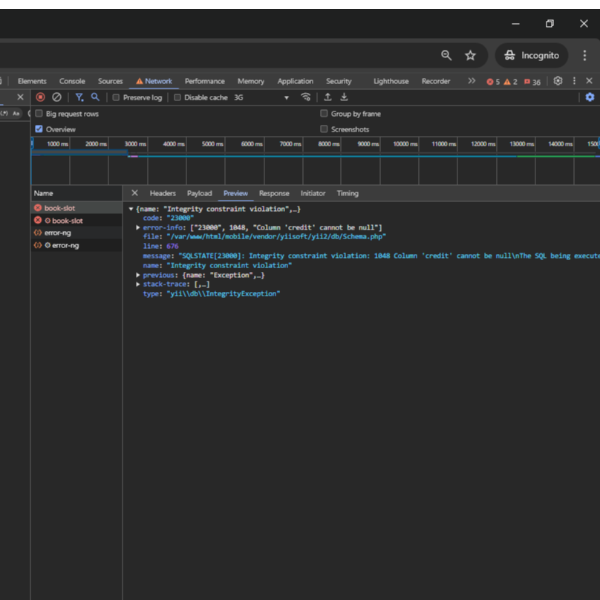Switch to the Lighthouse tab
Image resolution: width=600 pixels, height=600 pixels.
(x=391, y=81)
